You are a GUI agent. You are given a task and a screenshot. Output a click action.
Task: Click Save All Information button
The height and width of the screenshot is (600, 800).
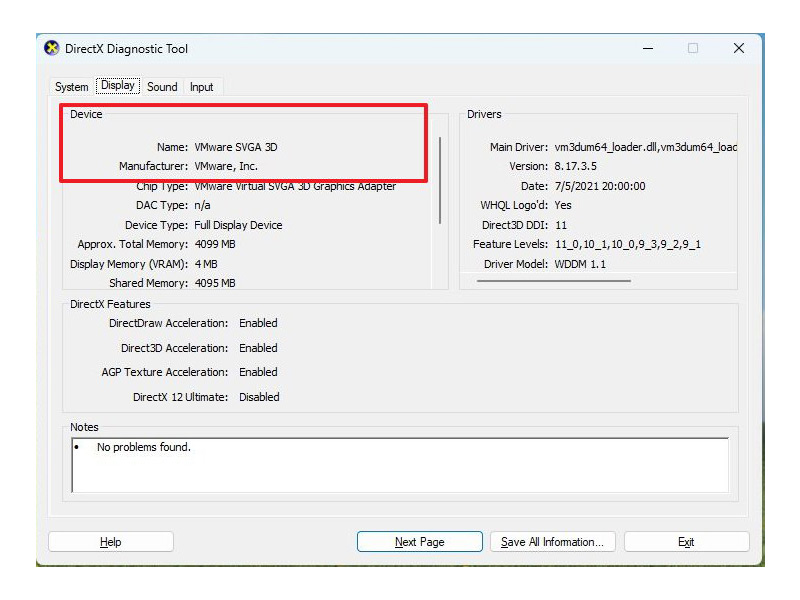click(553, 542)
